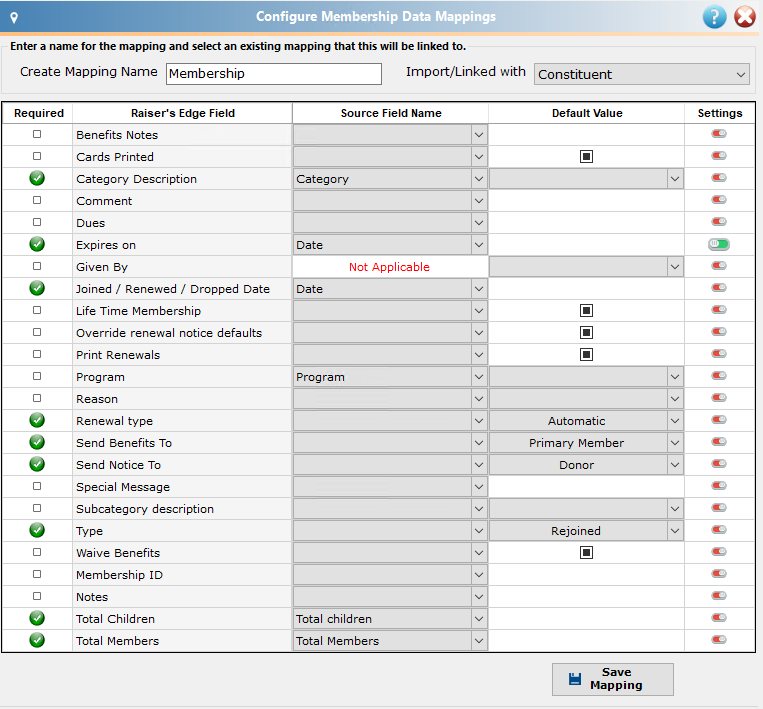763x709 pixels.
Task: Click green required checkmark for Send Benefits To
Action: pos(37,442)
